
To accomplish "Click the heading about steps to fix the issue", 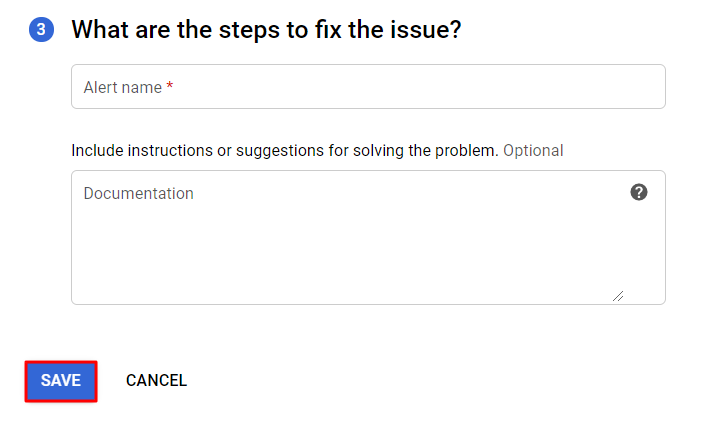I will (x=266, y=29).
